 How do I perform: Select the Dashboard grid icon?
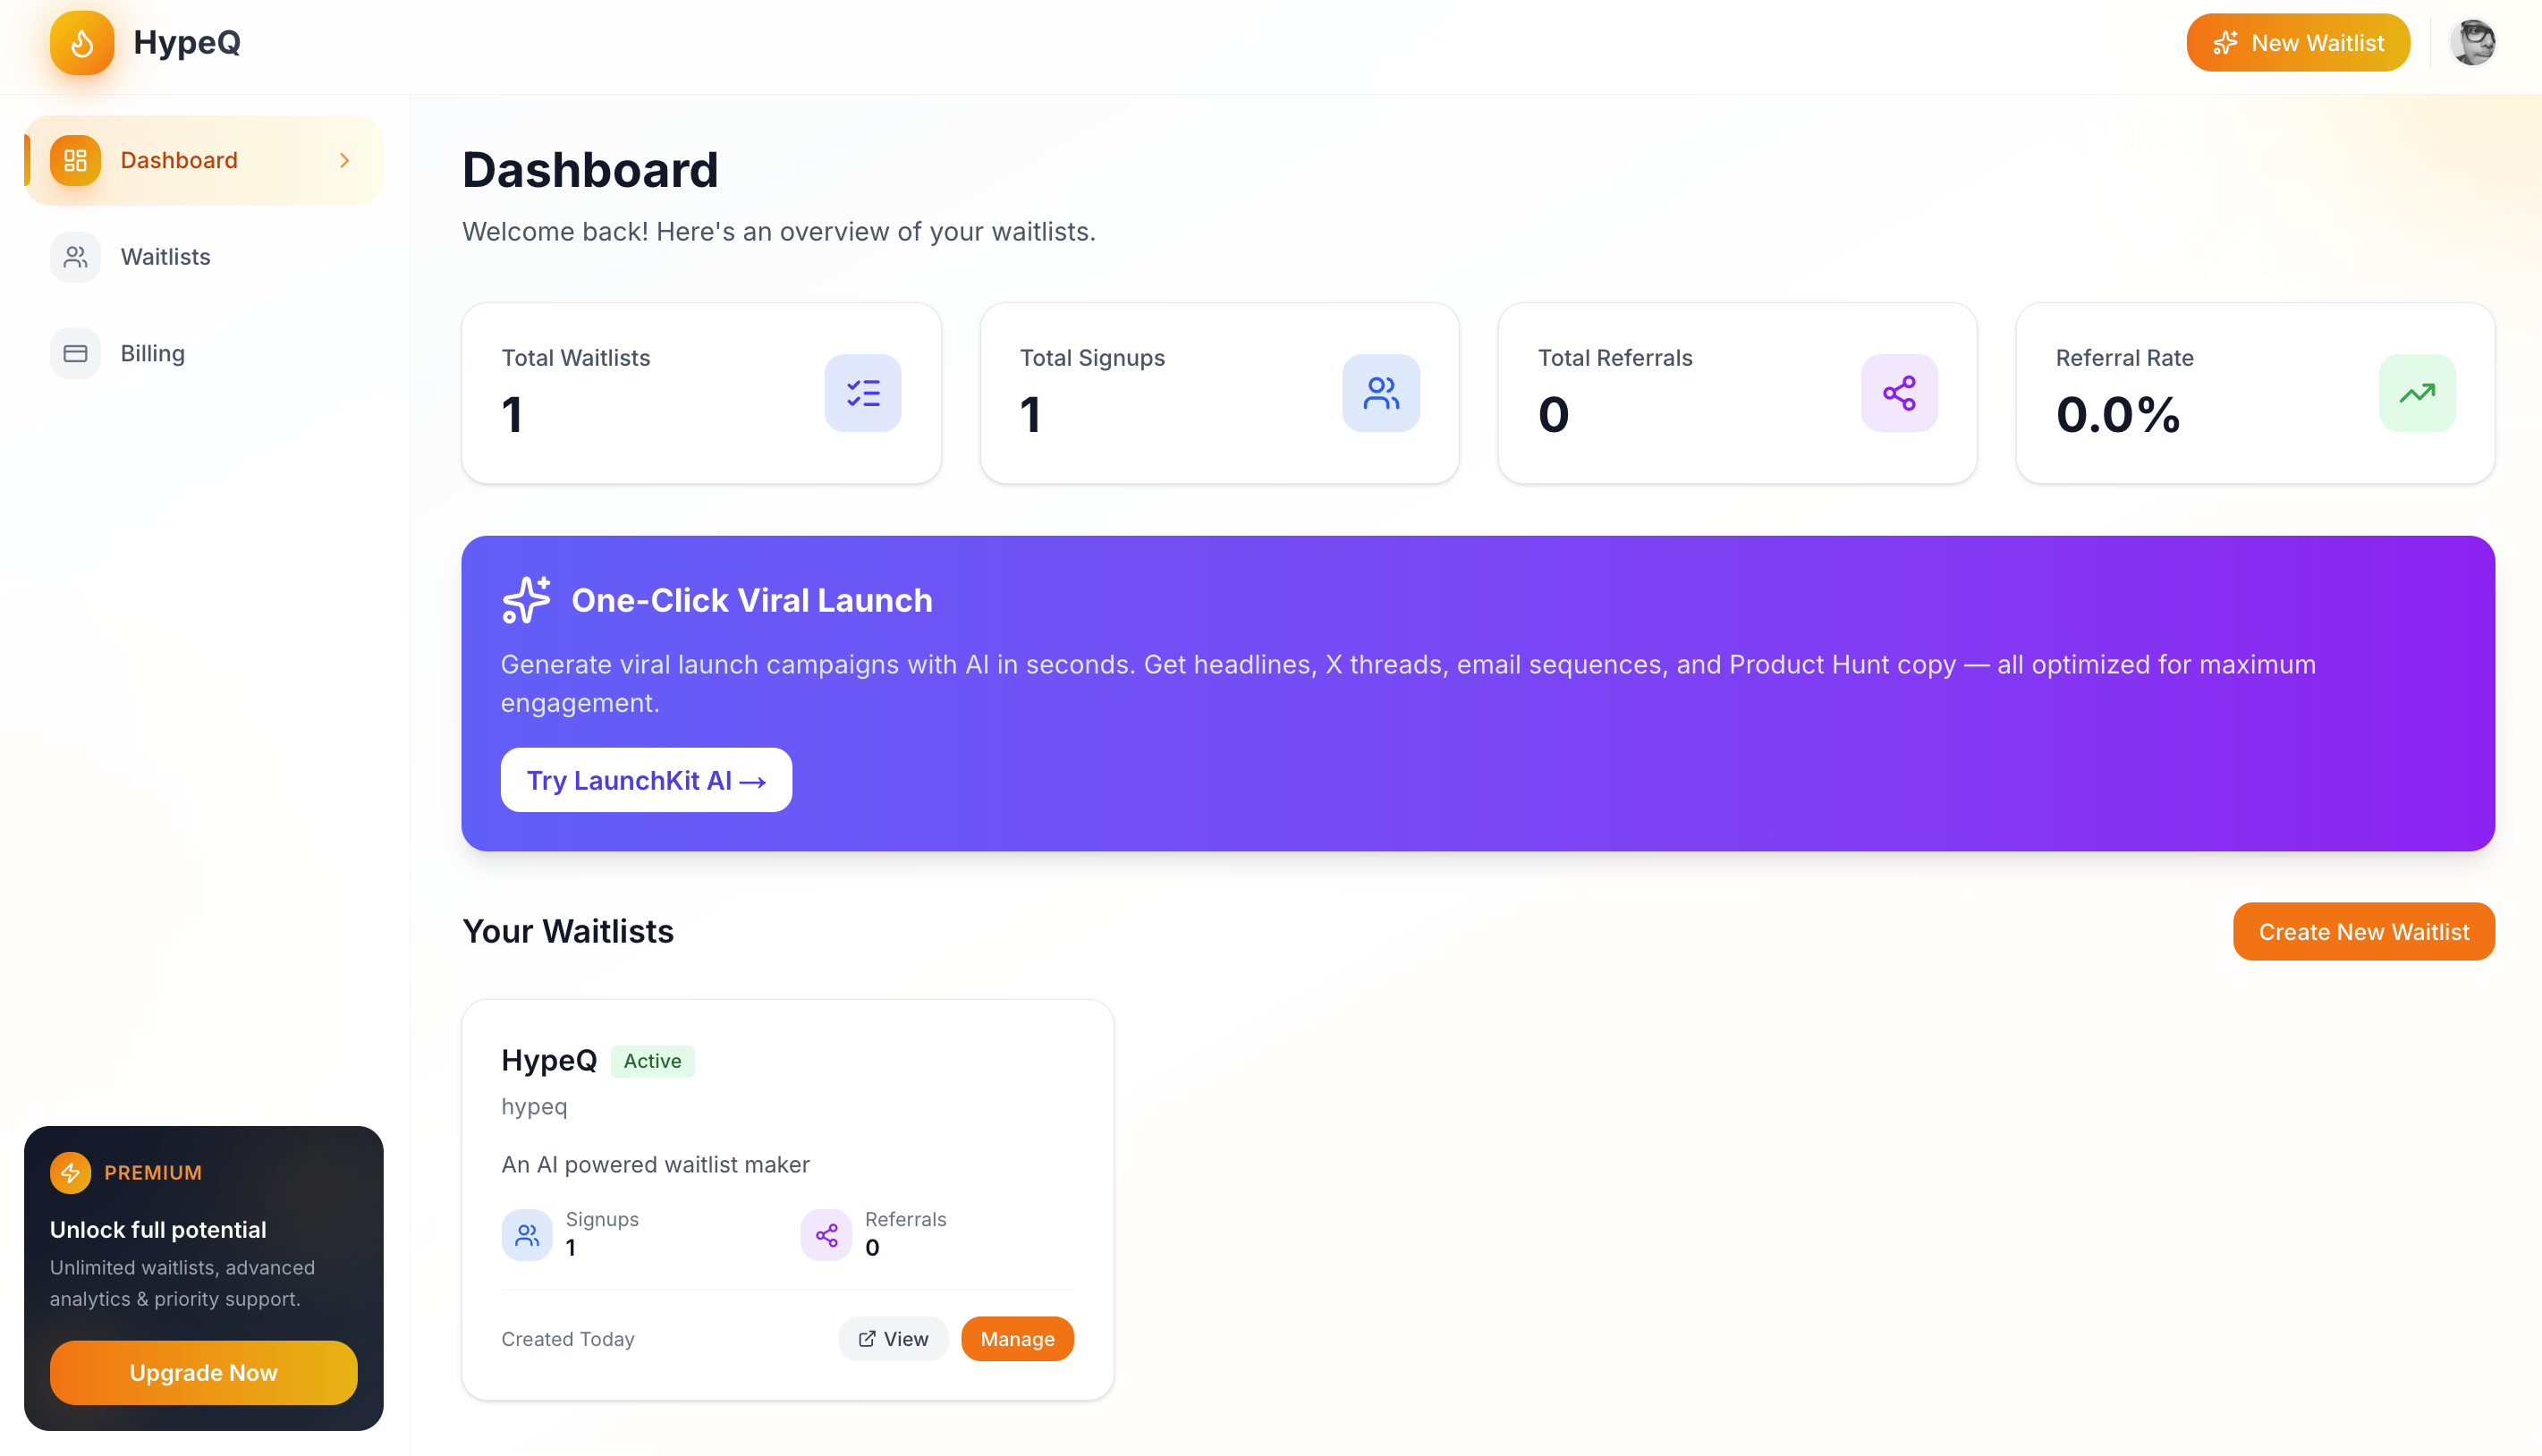[x=74, y=160]
